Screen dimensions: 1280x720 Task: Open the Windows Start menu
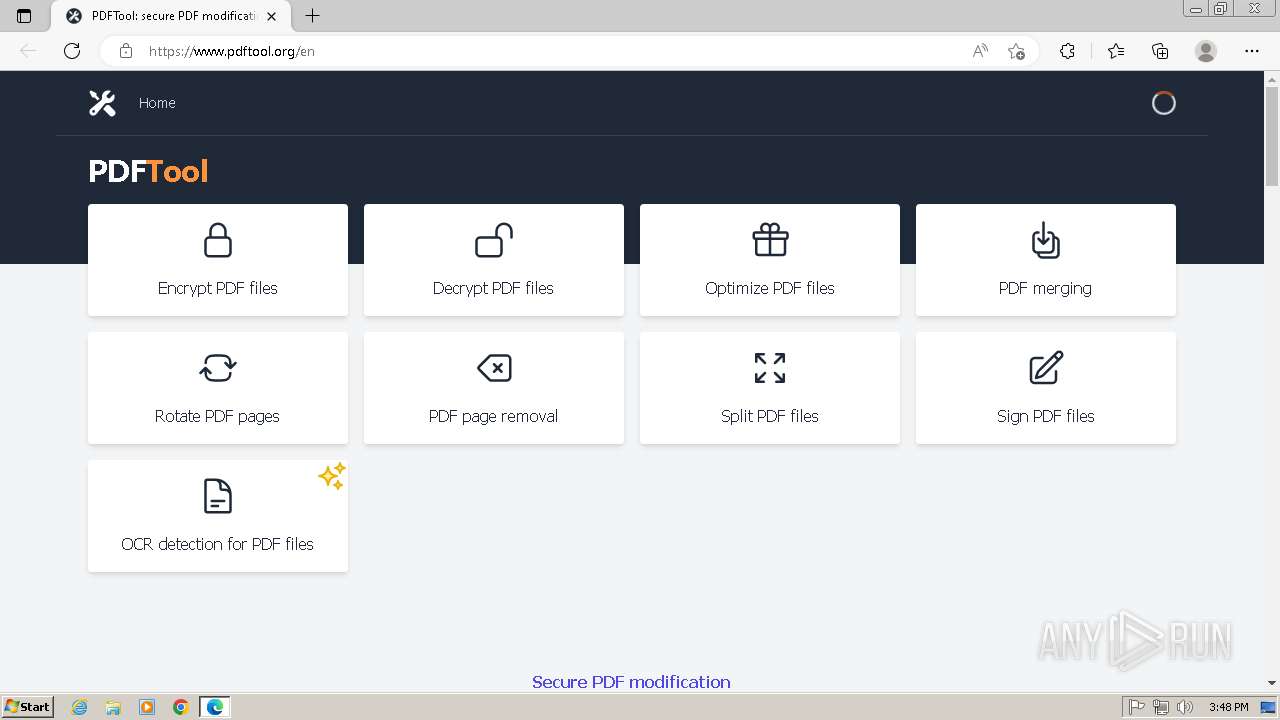(27, 707)
